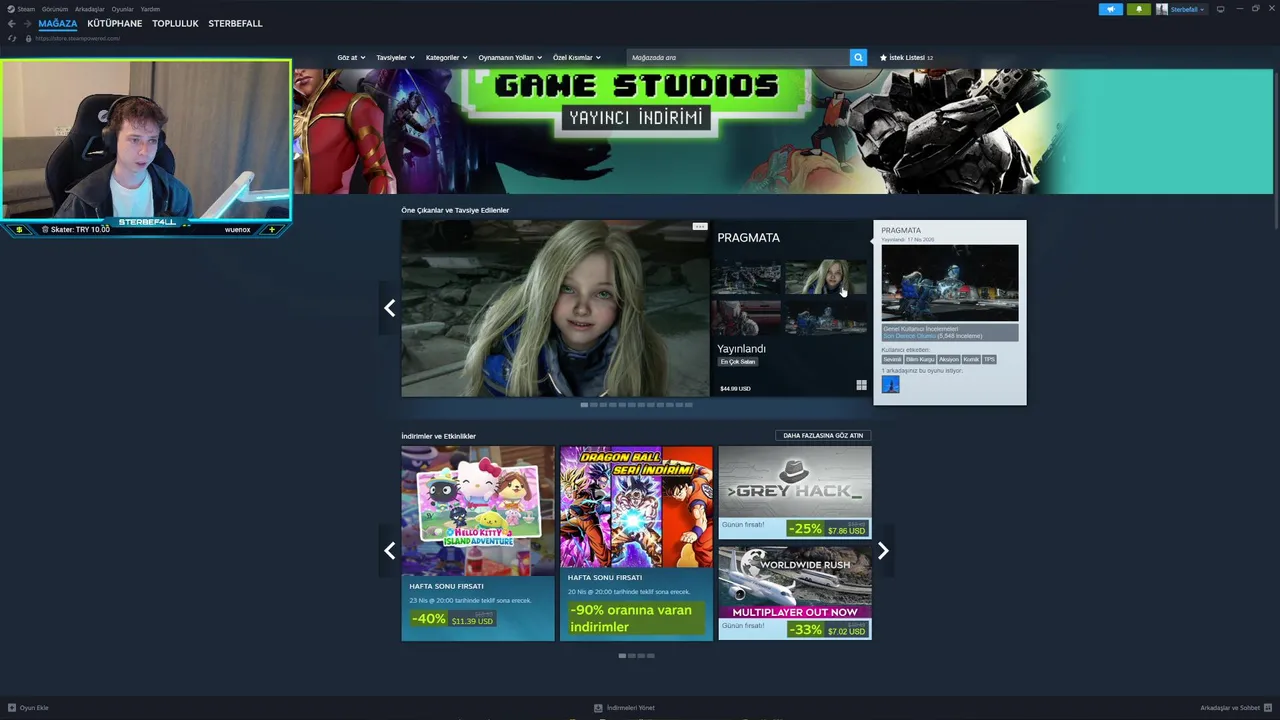Click the download icon beside İndirmeleri Yönet

click(x=598, y=708)
